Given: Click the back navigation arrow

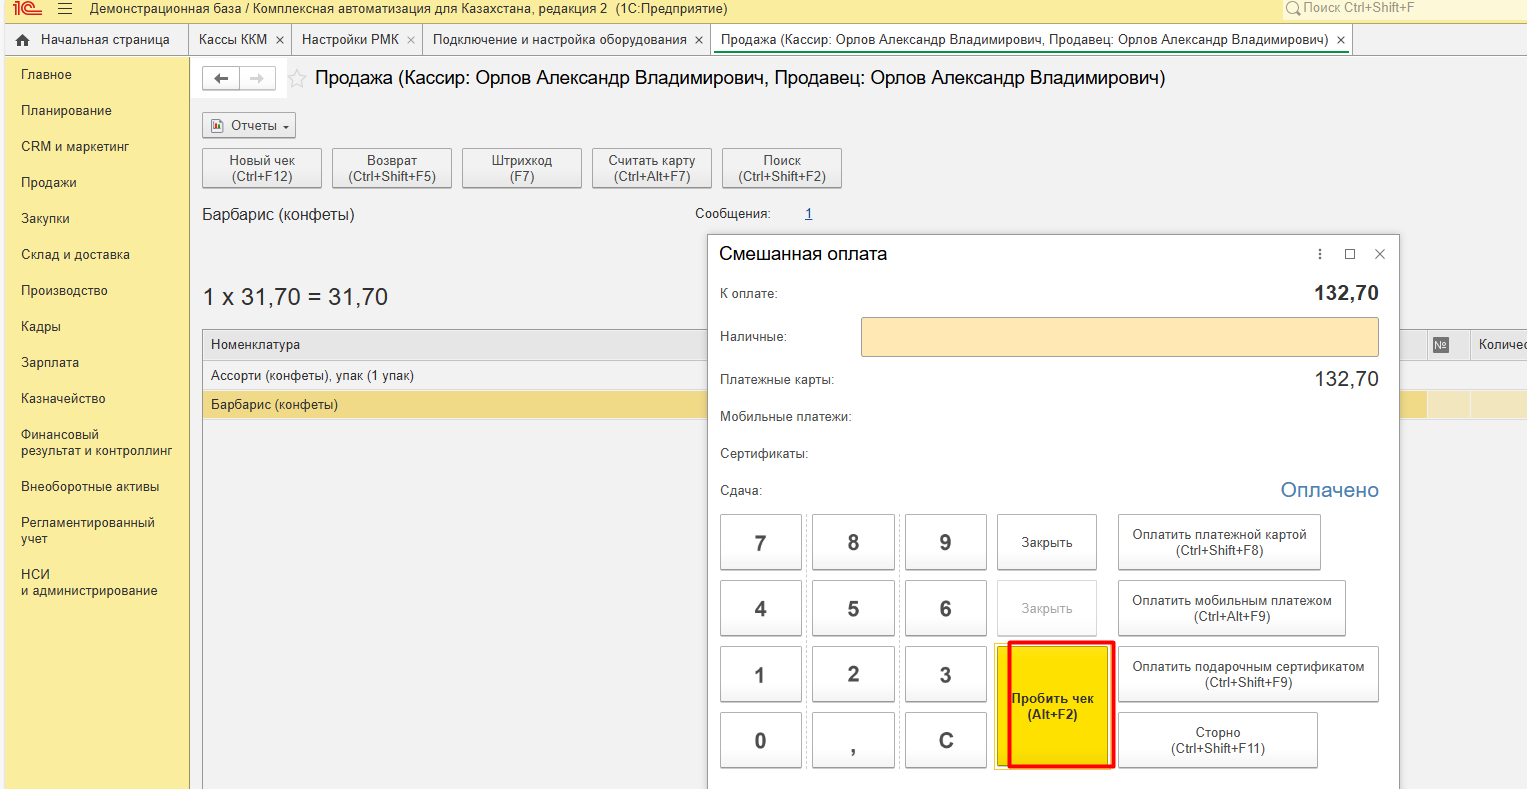Looking at the screenshot, I should point(221,79).
